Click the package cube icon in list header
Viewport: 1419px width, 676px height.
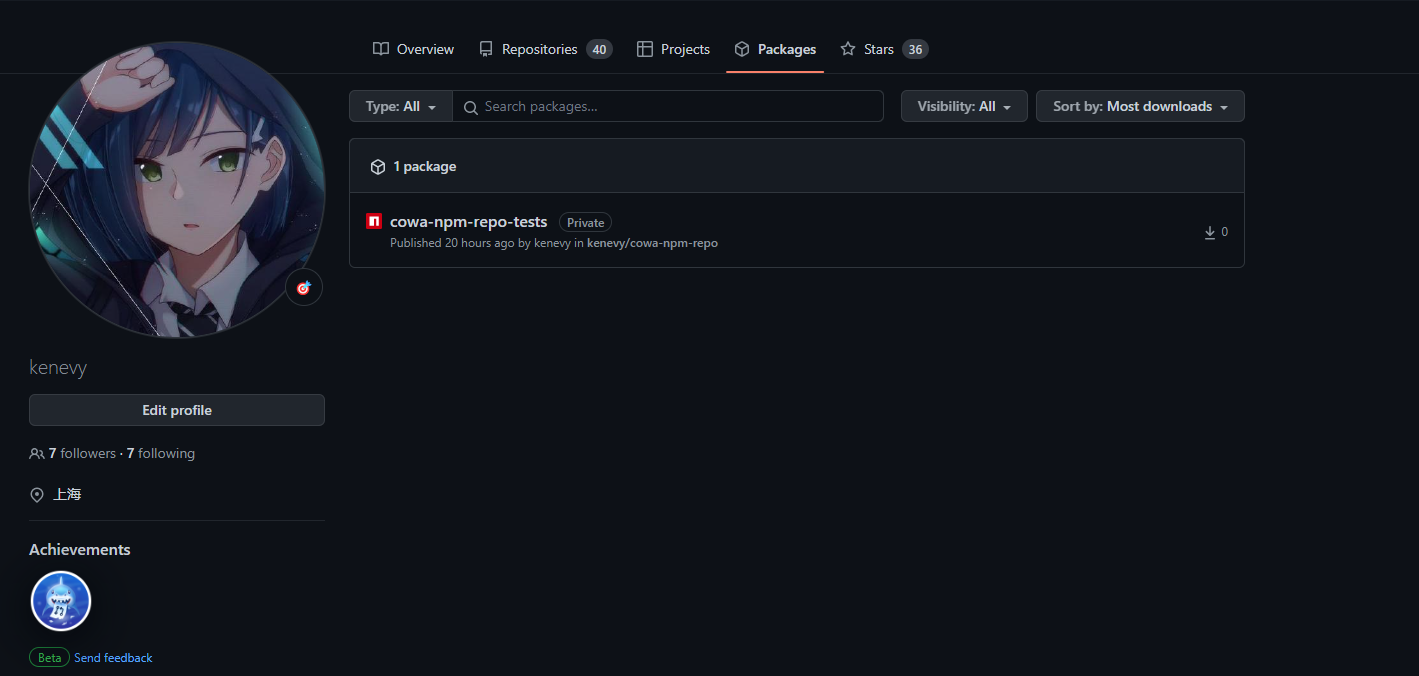(x=378, y=167)
